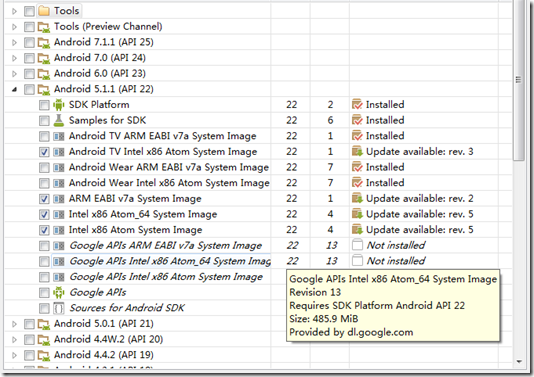
Task: Click the Google APIs Intel x86 Atom_64 system image icon
Action: (59, 262)
